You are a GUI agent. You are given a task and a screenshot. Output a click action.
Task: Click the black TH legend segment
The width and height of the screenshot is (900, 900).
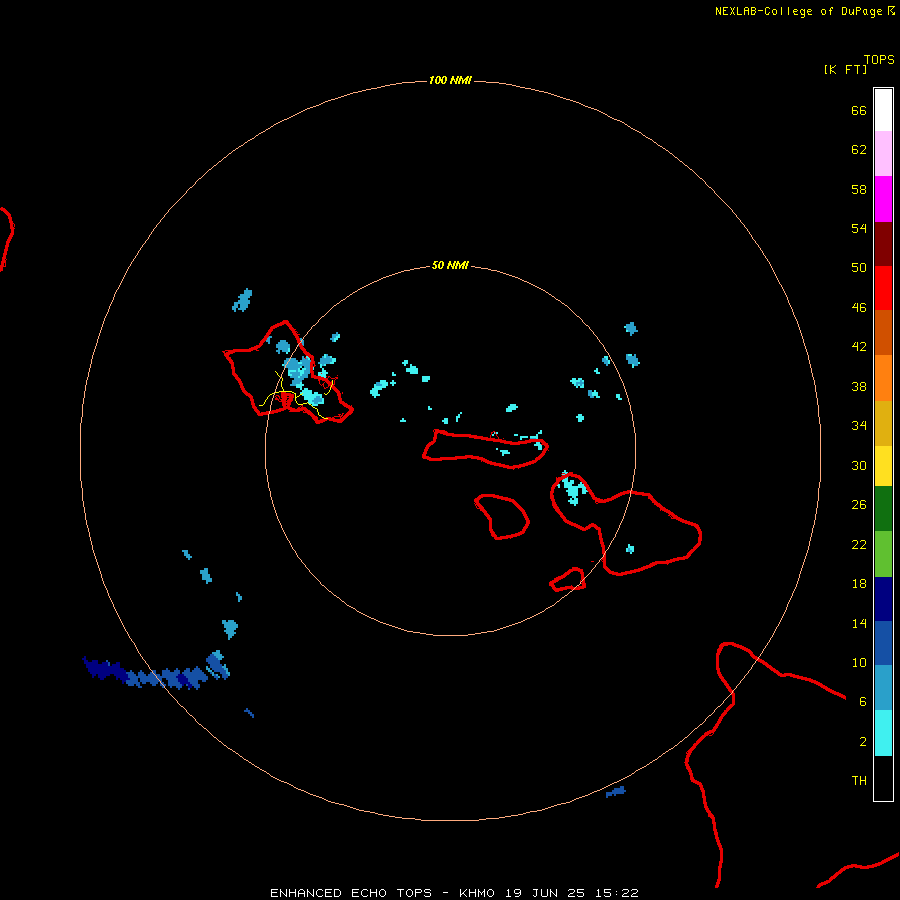pos(883,778)
